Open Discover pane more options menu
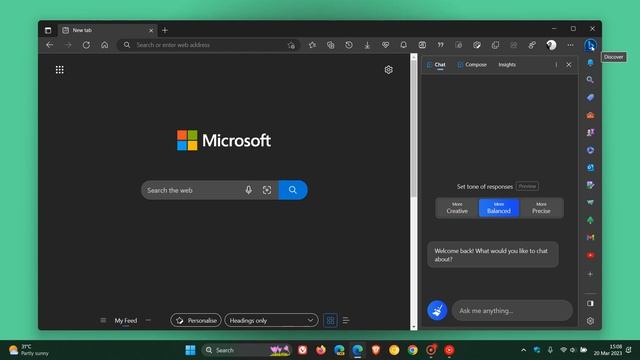The width and height of the screenshot is (640, 360). [x=556, y=64]
